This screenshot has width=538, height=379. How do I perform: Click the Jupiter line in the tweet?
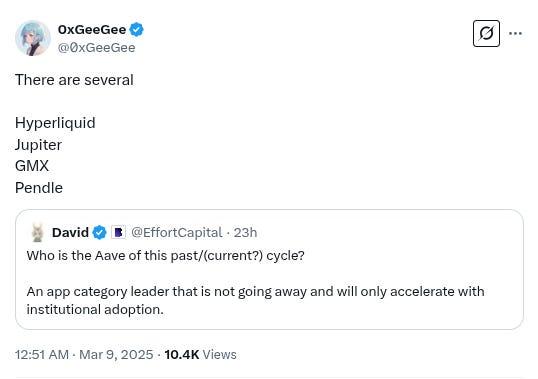(38, 145)
